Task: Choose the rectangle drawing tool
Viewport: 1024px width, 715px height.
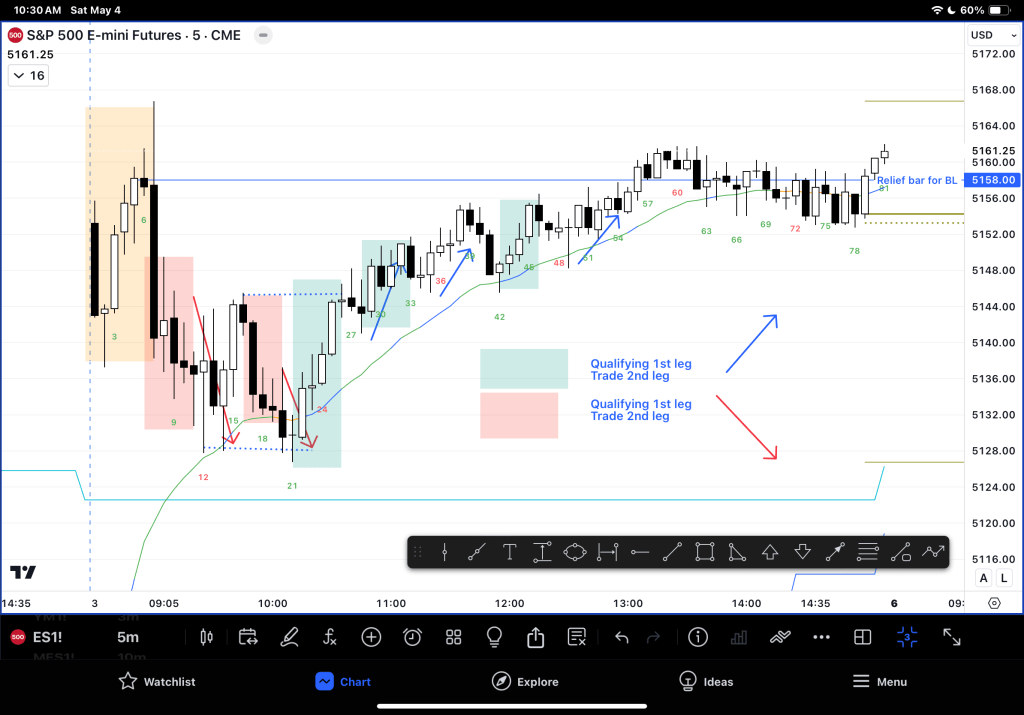Action: (x=704, y=552)
